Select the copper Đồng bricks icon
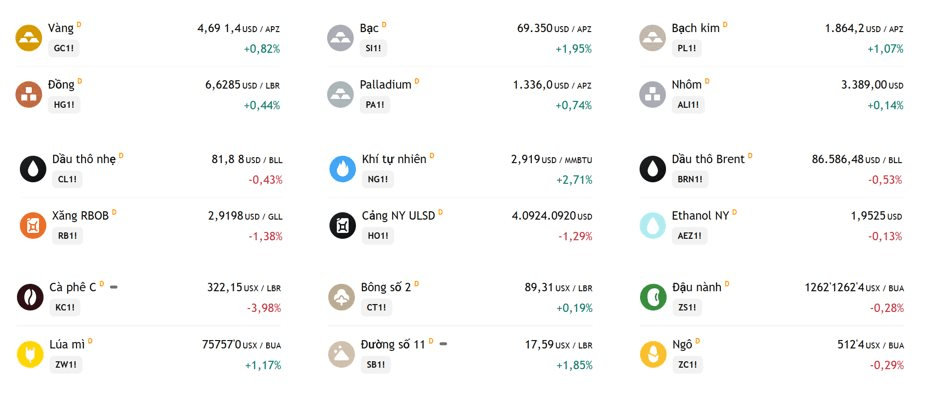The image size is (934, 397). [29, 94]
